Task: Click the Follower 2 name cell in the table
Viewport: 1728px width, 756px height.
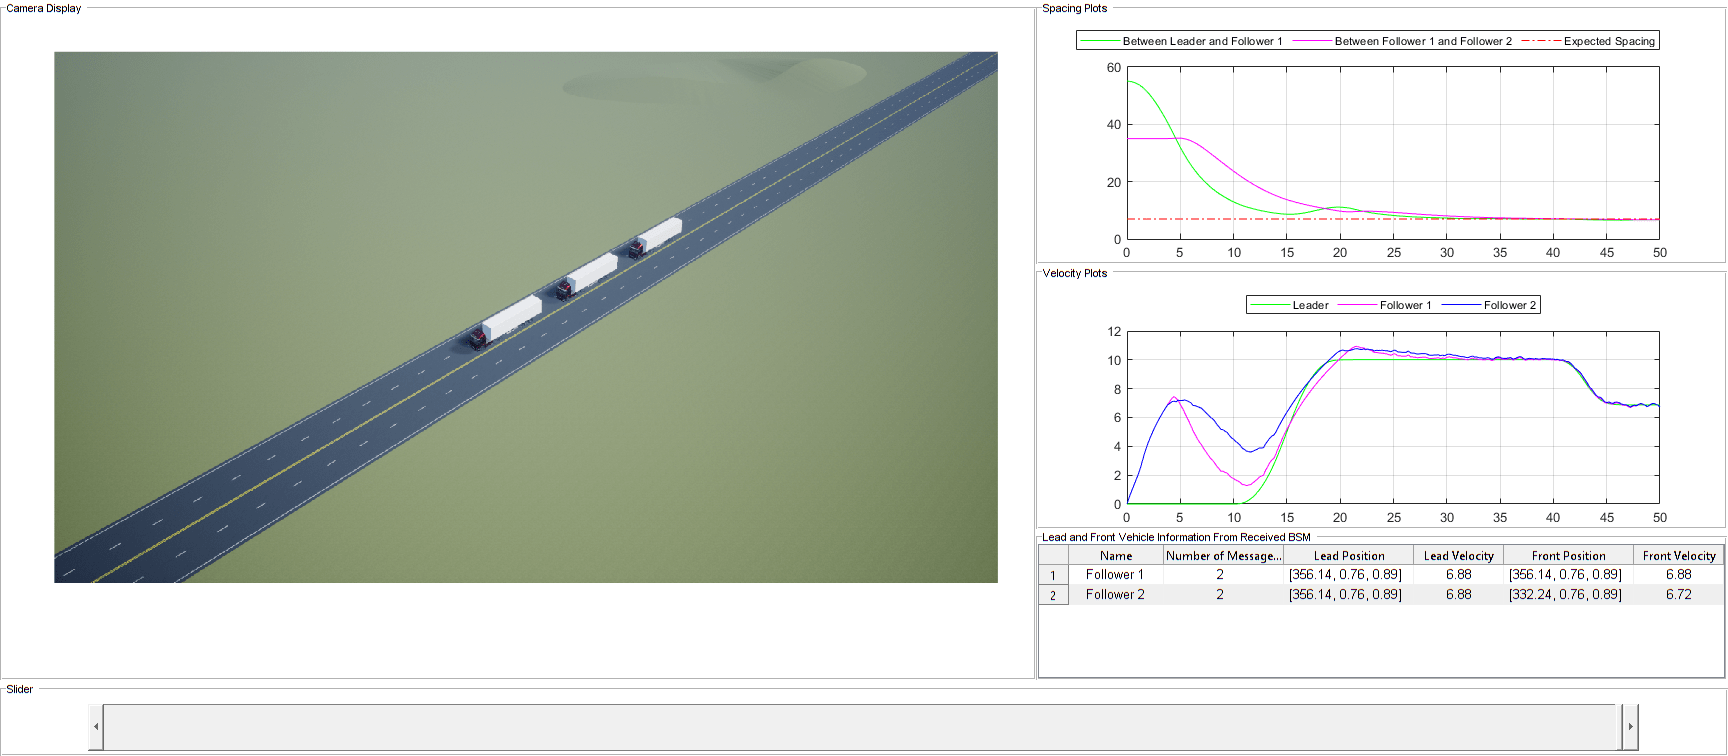Action: (1116, 595)
